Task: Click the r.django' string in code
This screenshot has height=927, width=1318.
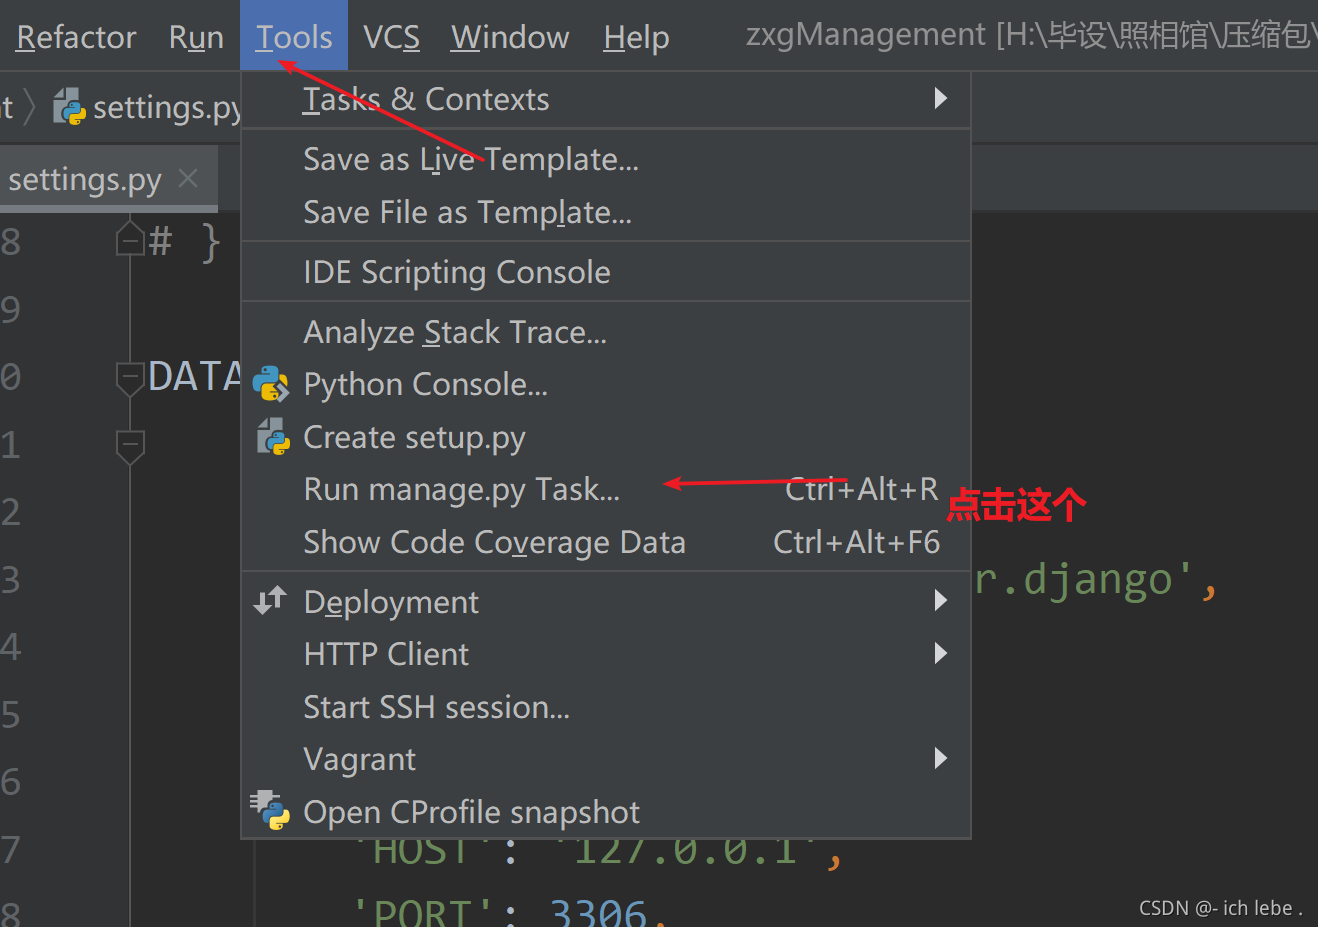Action: (1084, 580)
